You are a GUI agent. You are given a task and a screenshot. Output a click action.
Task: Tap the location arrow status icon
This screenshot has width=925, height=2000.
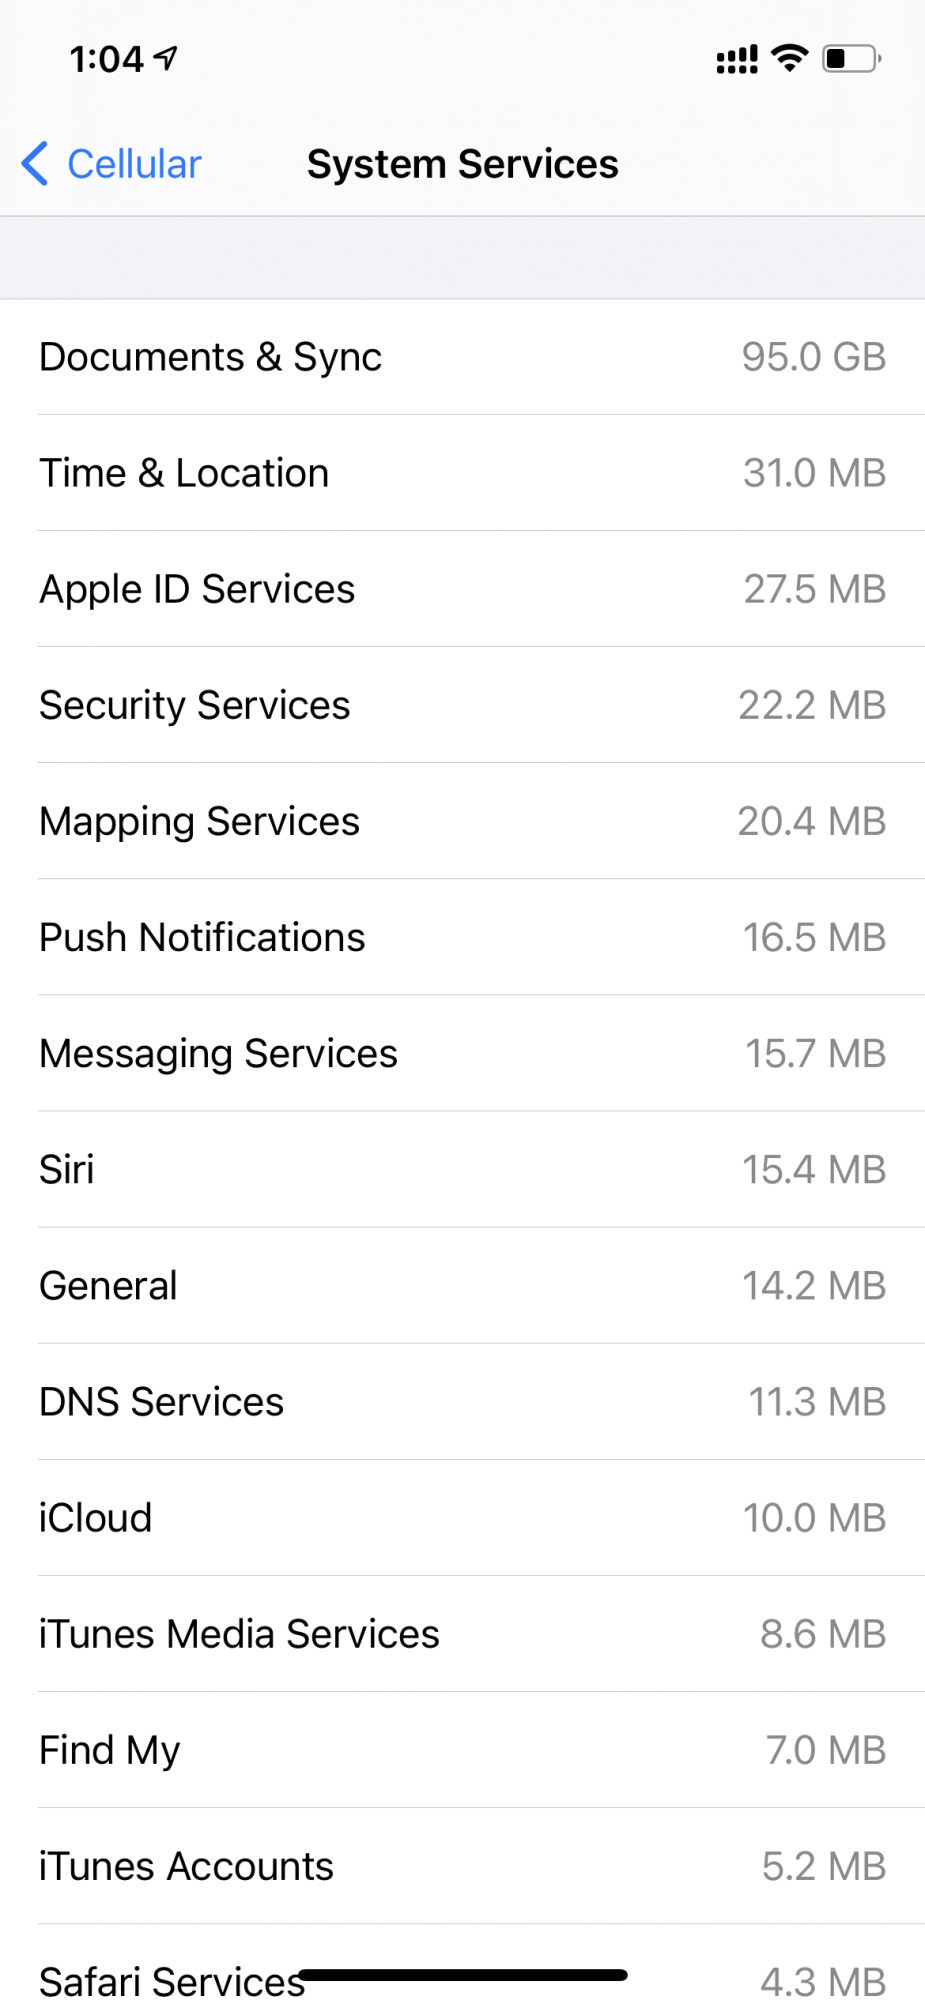coord(166,58)
